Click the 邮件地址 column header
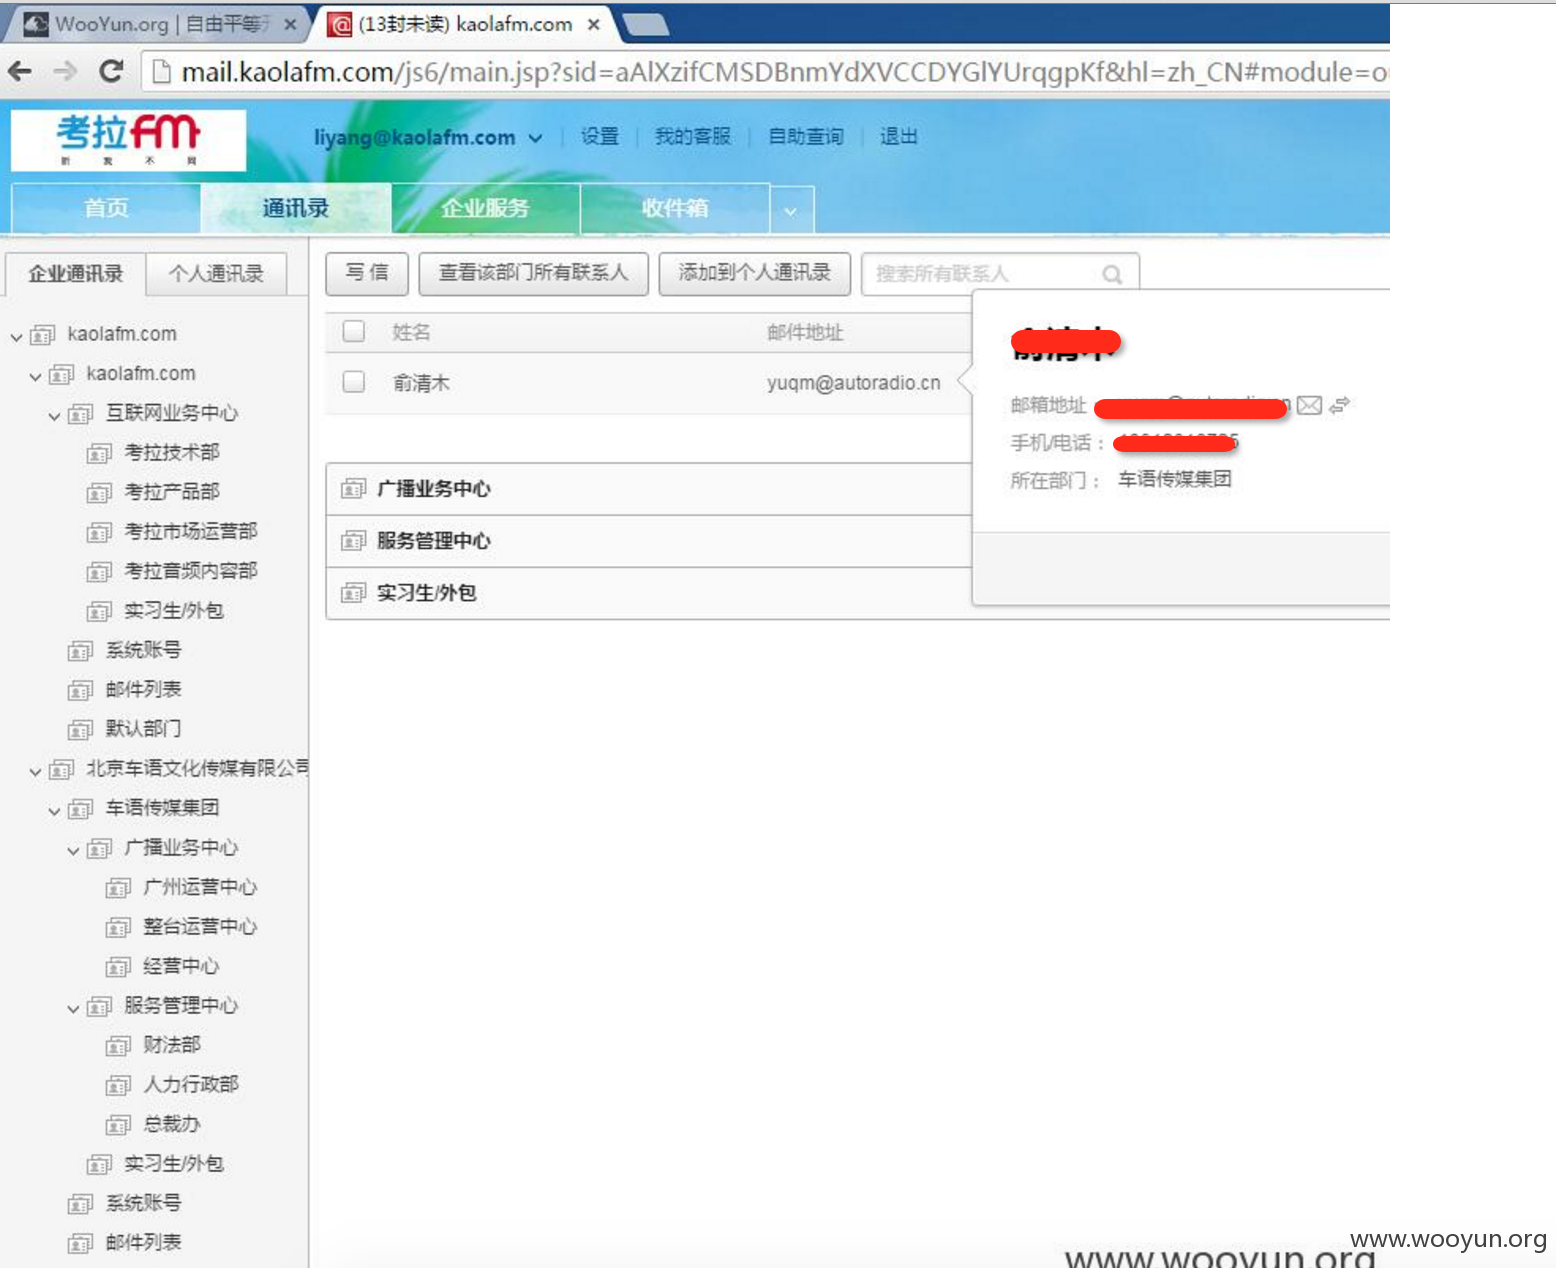 coord(805,333)
